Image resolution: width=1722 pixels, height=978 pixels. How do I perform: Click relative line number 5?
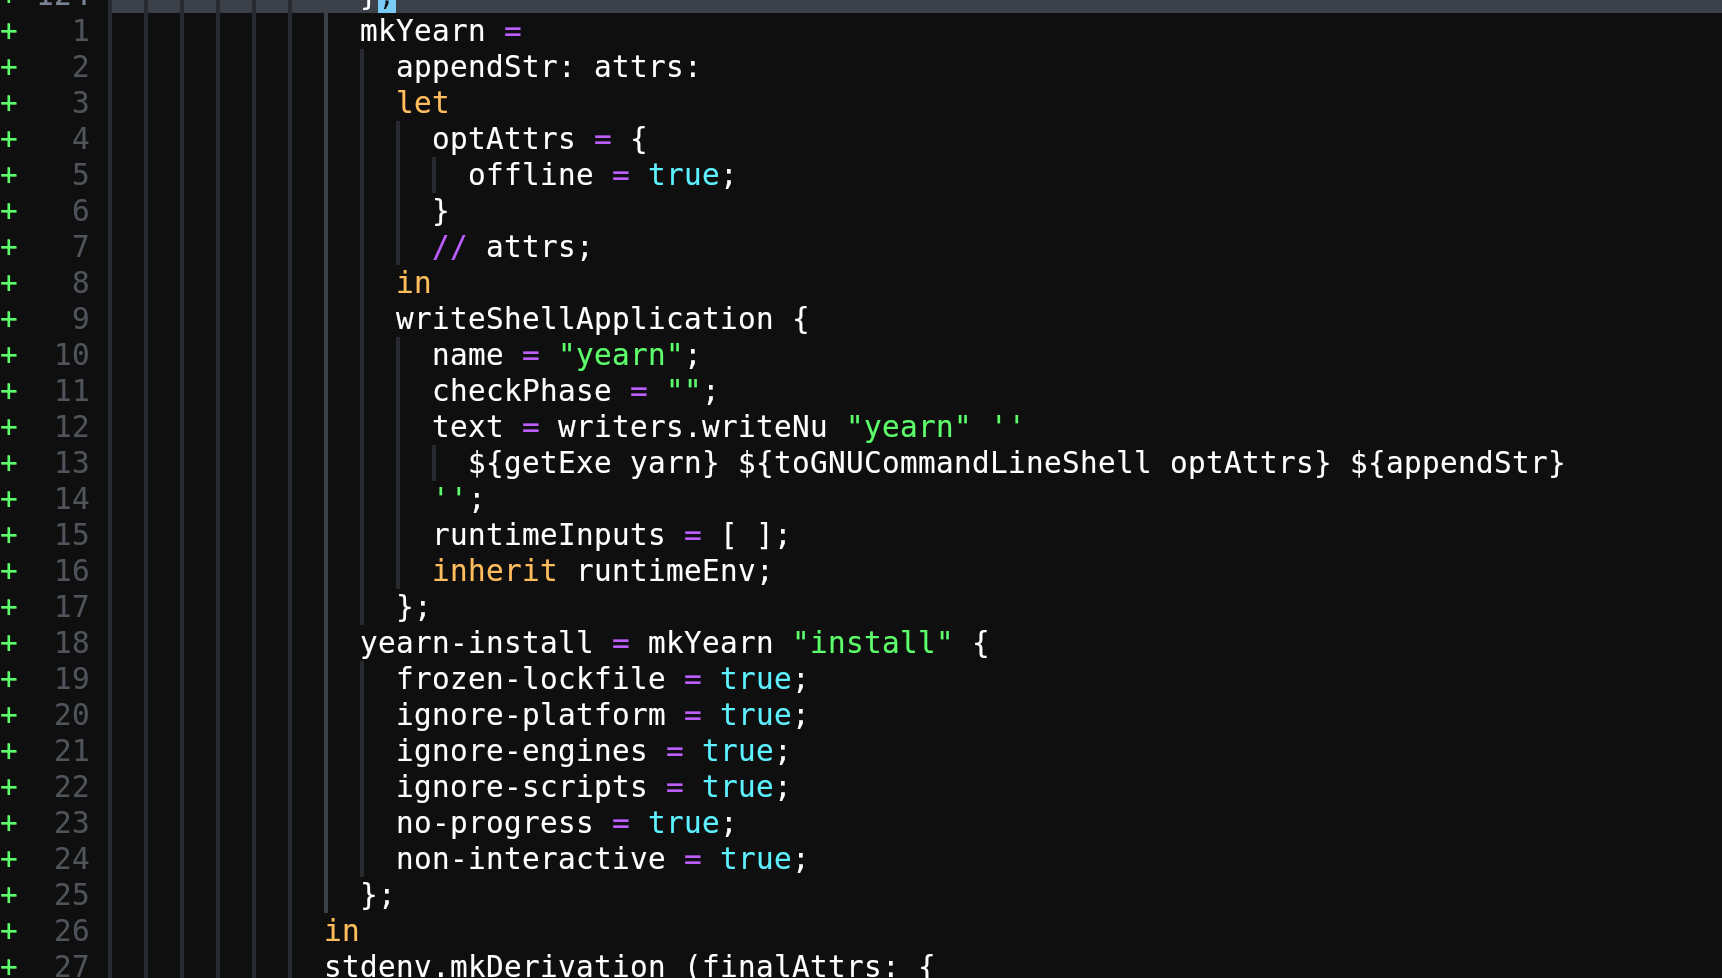tap(80, 176)
